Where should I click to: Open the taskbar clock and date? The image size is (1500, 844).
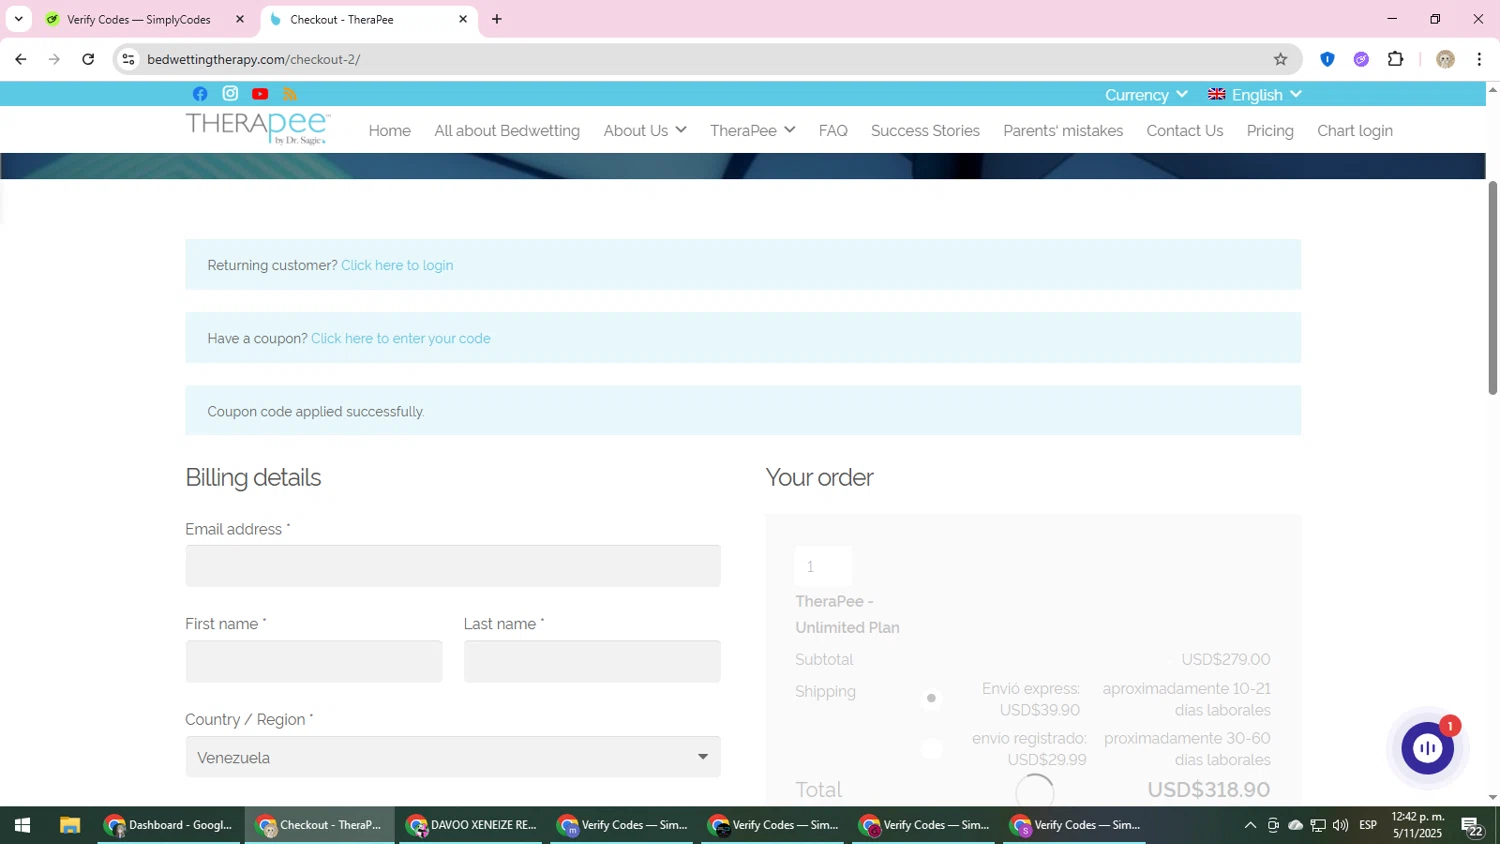click(x=1418, y=825)
